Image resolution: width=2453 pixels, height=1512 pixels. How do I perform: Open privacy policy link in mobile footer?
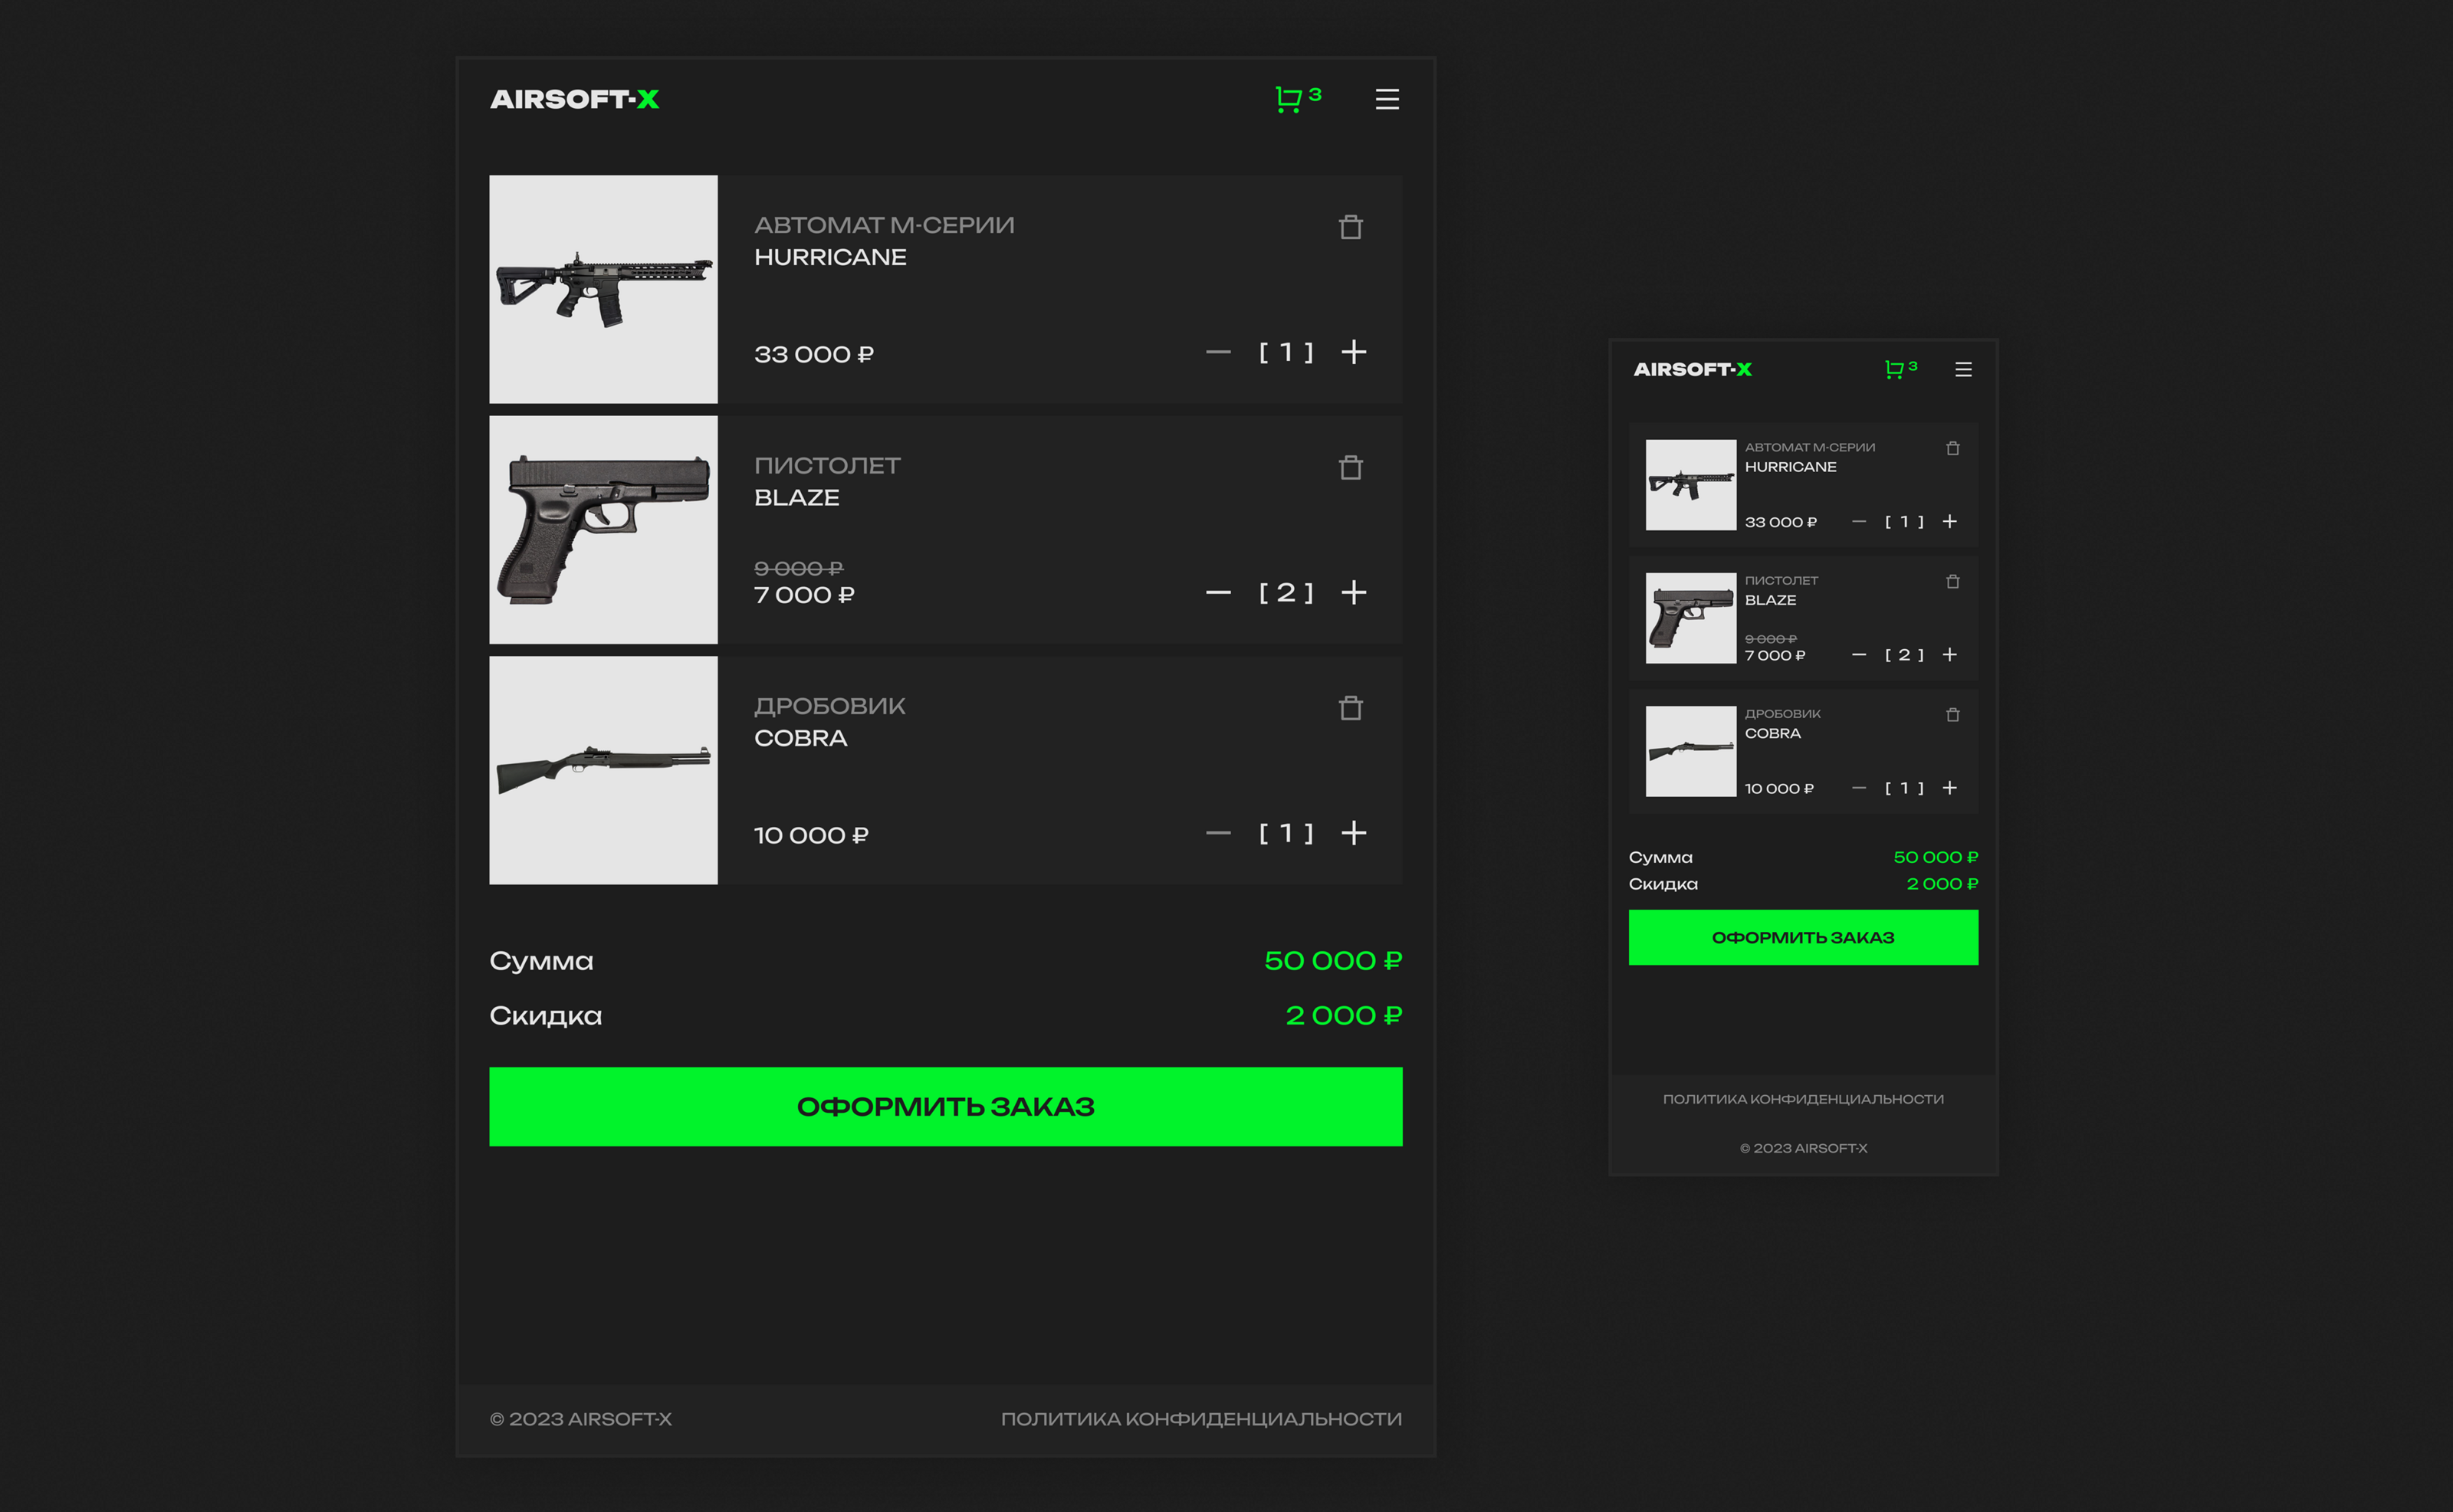pyautogui.click(x=1802, y=1099)
